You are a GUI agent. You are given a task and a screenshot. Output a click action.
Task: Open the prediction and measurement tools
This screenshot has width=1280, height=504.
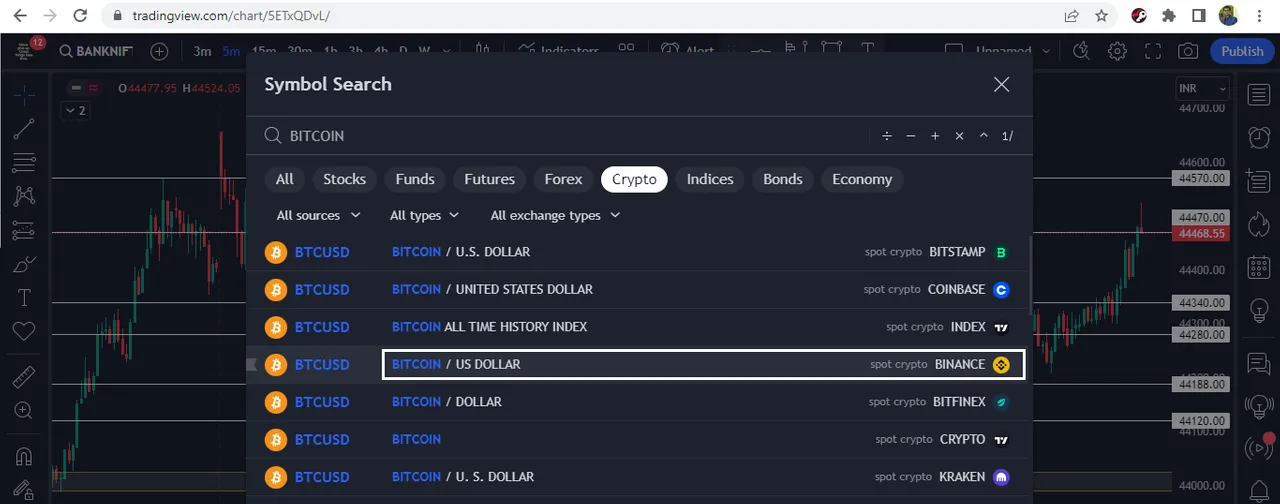[x=24, y=230]
